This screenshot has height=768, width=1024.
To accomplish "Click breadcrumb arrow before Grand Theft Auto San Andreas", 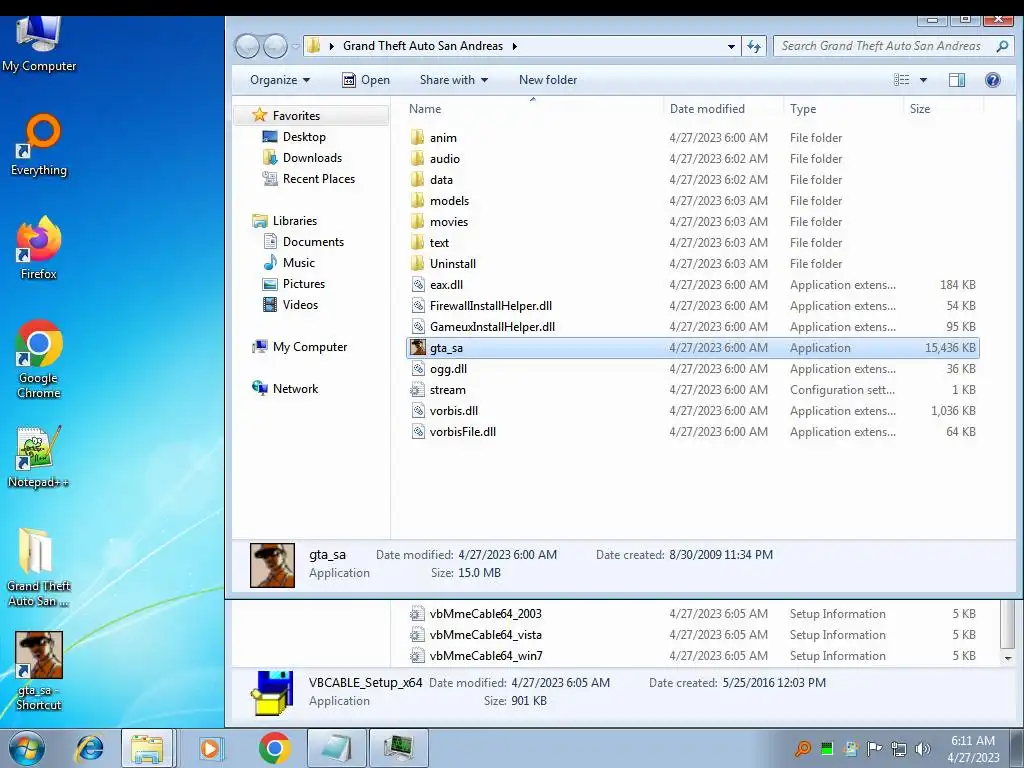I will pos(332,46).
